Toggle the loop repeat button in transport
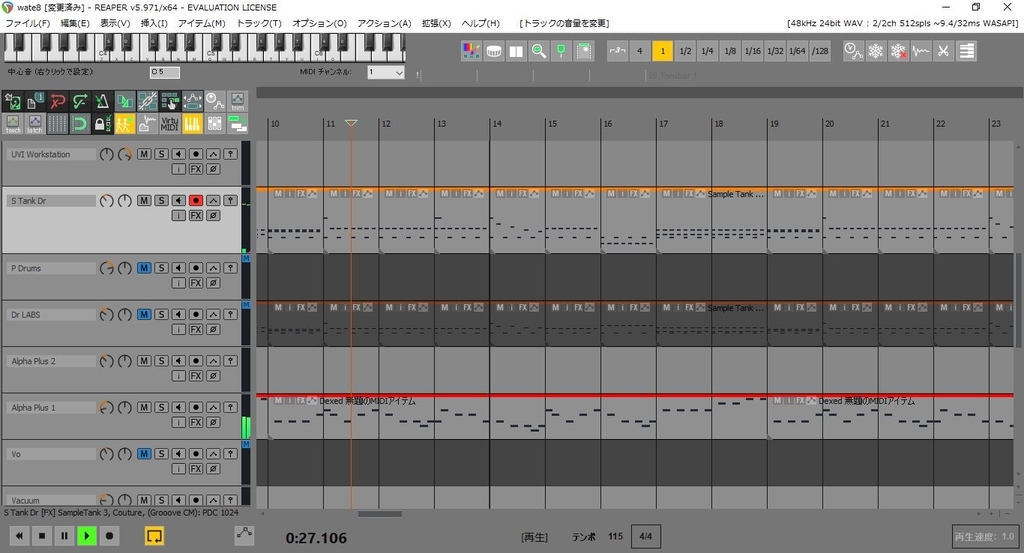1024x553 pixels. pyautogui.click(x=154, y=536)
